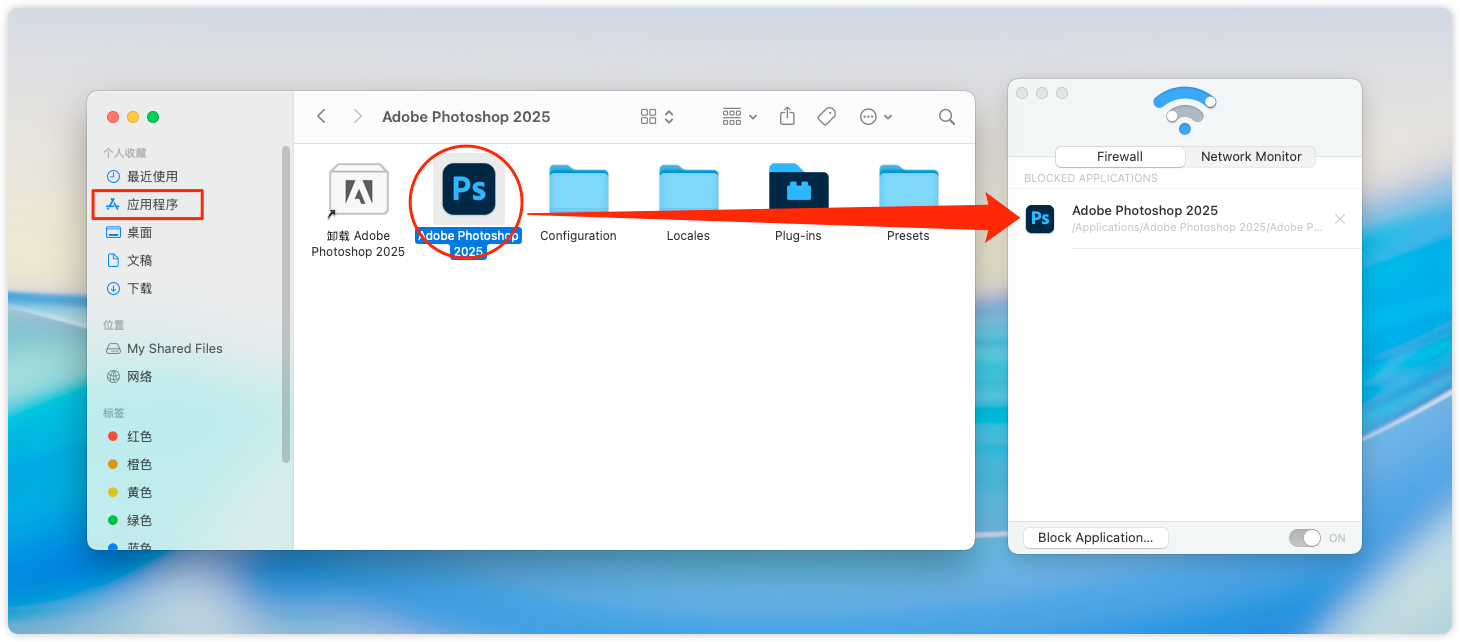The height and width of the screenshot is (642, 1460).
Task: Toggle the firewall ON switch
Action: pos(1304,538)
